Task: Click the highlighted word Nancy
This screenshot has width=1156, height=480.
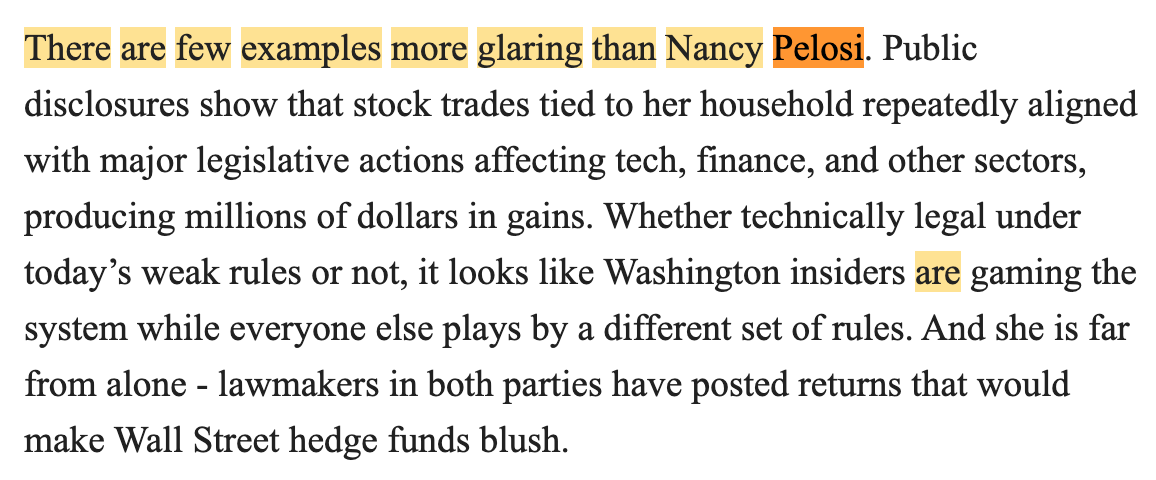Action: pos(714,49)
